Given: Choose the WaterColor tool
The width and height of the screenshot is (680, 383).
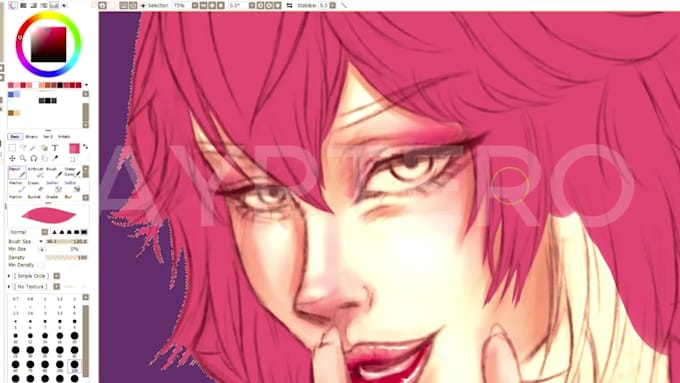Looking at the screenshot, I should tap(72, 173).
